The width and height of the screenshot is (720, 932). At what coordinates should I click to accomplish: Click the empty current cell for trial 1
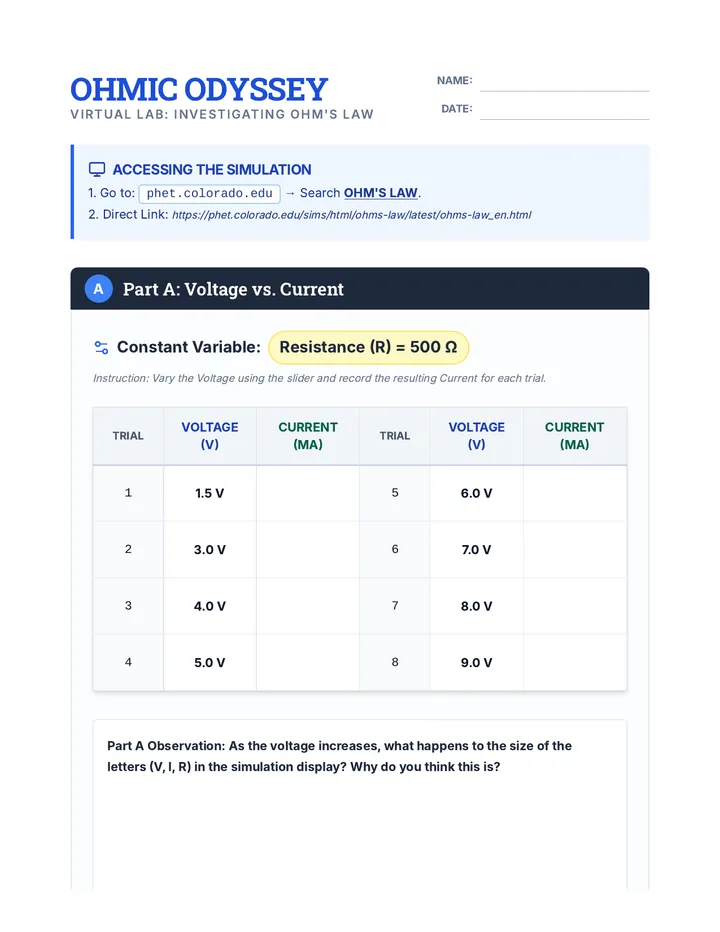308,493
